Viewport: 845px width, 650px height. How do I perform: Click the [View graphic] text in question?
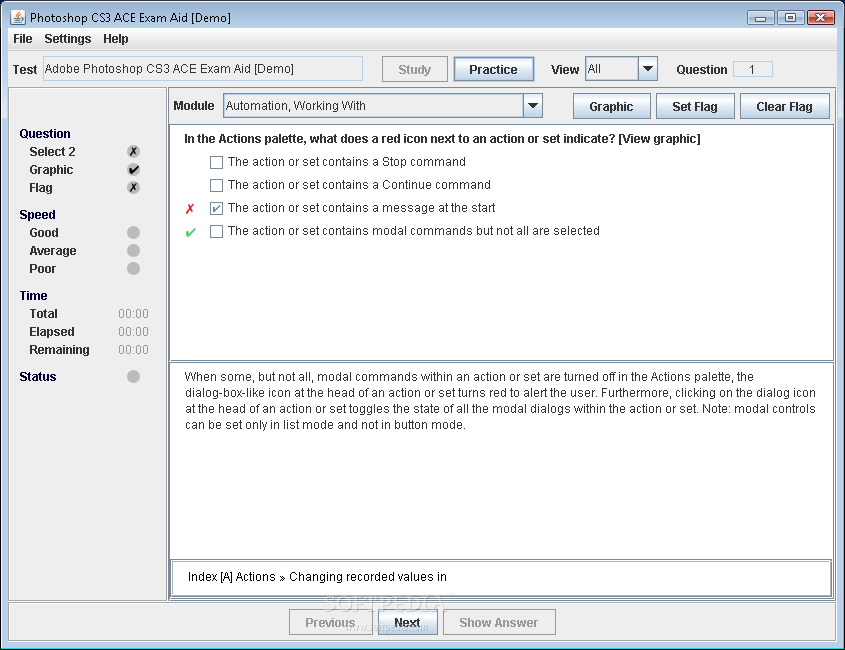(659, 139)
